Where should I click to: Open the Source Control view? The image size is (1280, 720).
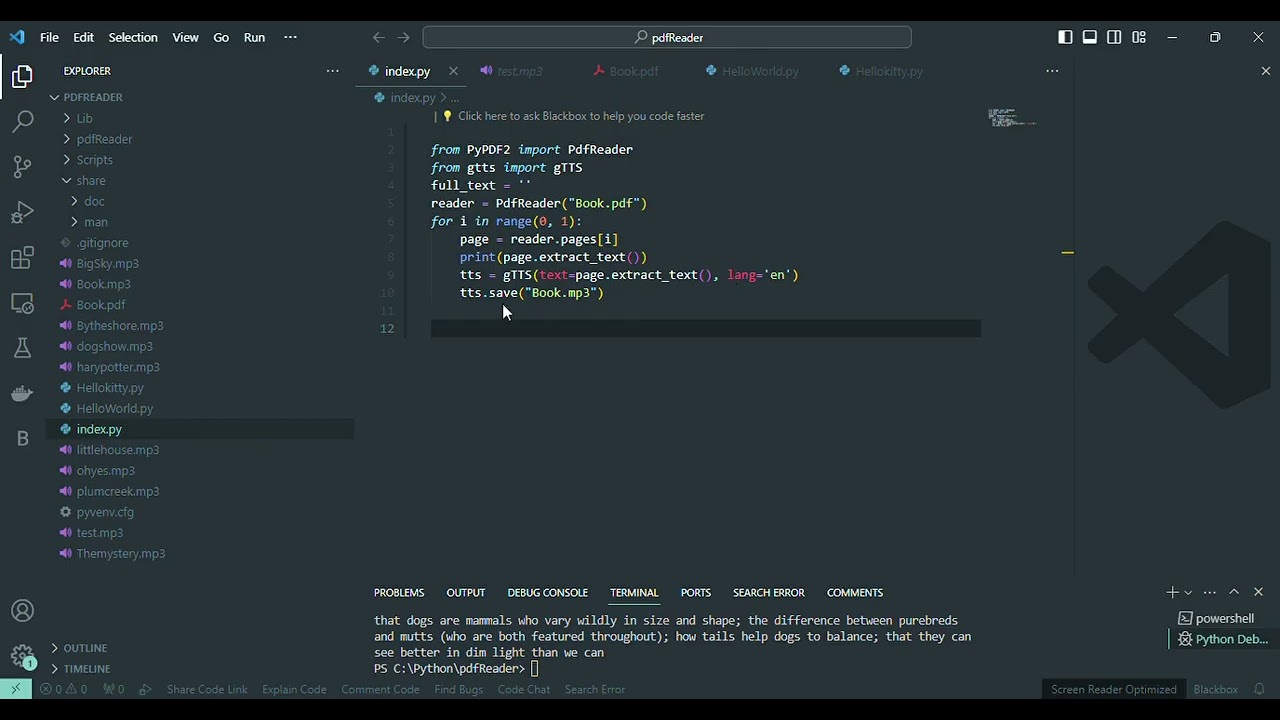click(x=22, y=167)
